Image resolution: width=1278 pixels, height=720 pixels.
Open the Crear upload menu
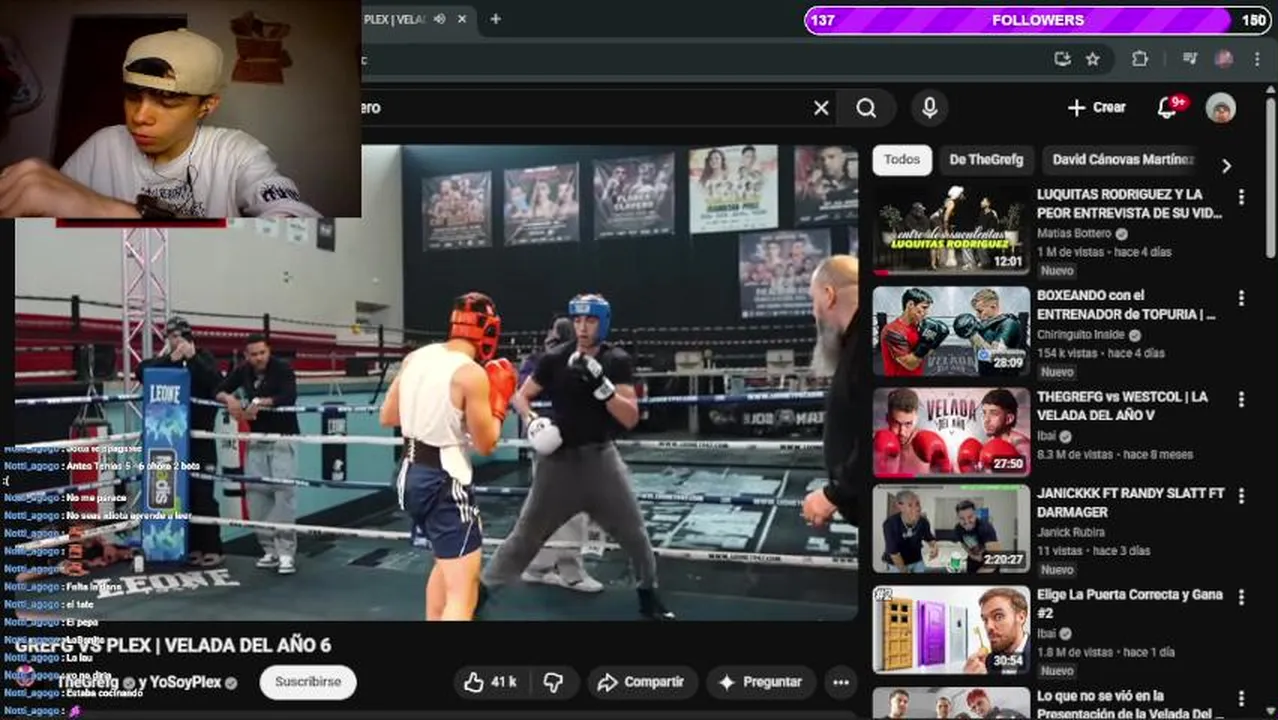coord(1096,107)
